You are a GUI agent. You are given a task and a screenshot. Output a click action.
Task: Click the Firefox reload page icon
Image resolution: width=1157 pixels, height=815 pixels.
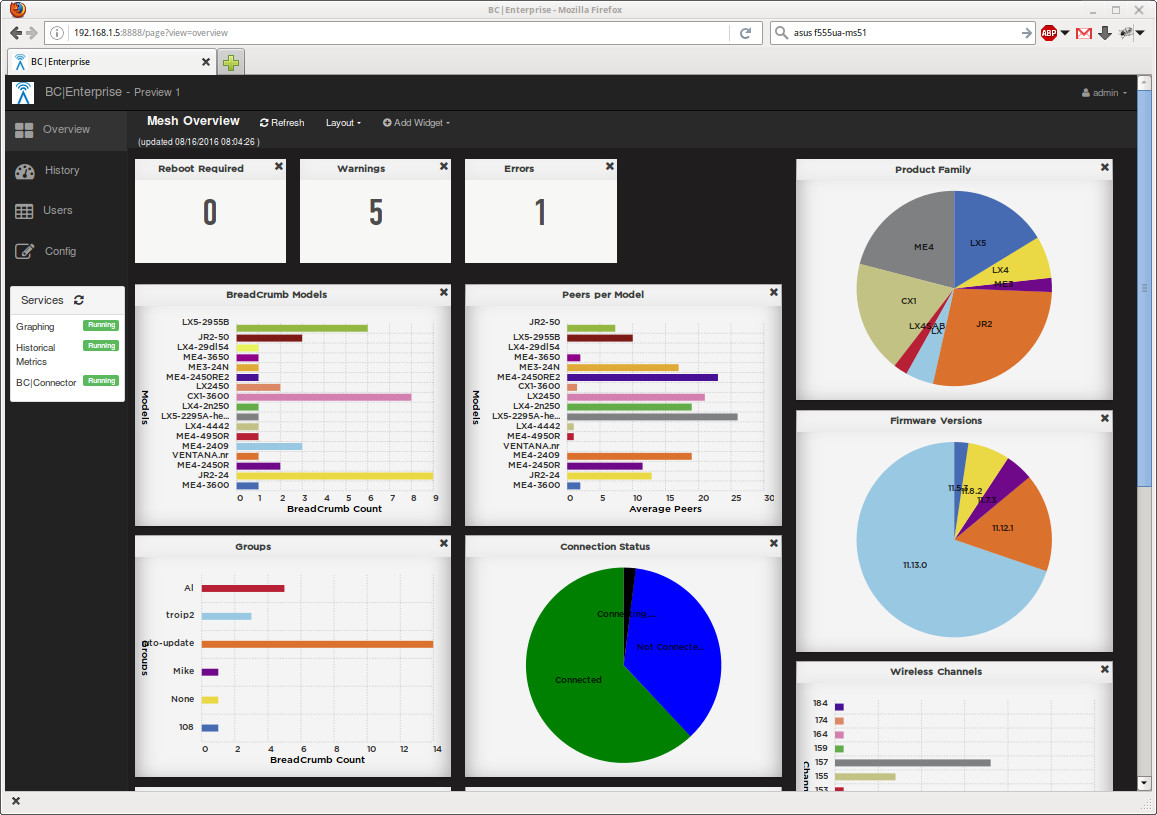click(x=745, y=33)
